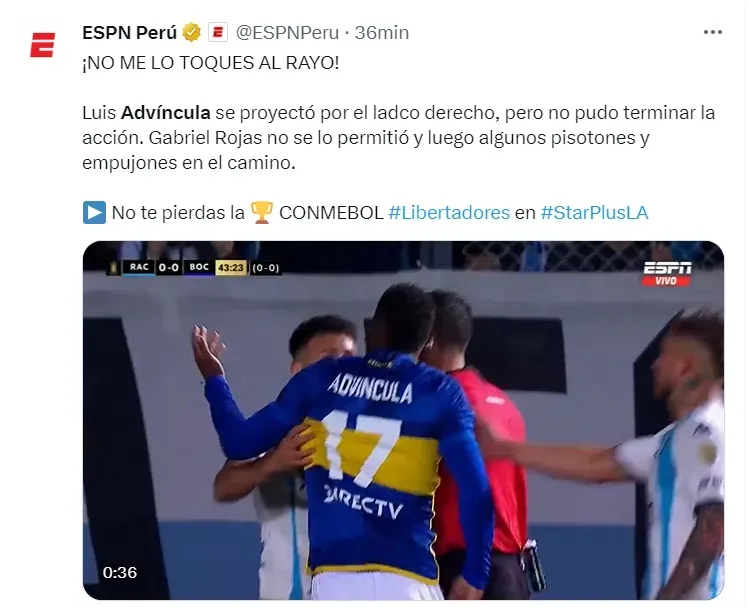Click the ESPN VIVO logo in video
The image size is (751, 607).
tap(667, 274)
